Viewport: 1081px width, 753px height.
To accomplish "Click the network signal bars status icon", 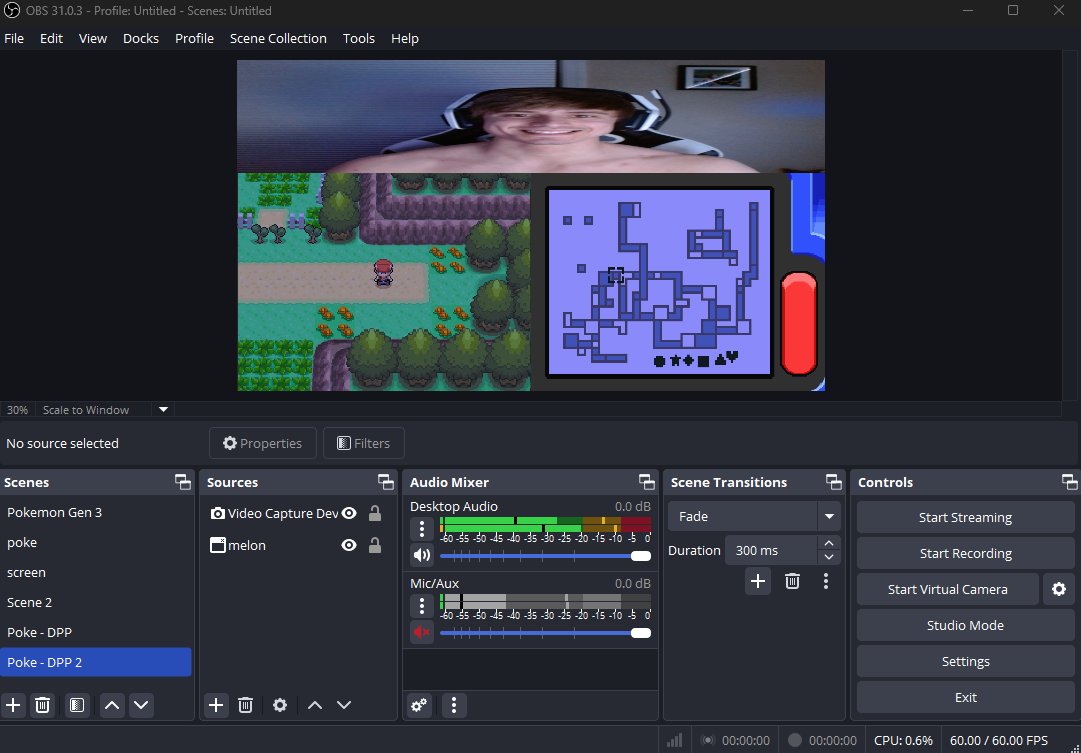I will 674,741.
